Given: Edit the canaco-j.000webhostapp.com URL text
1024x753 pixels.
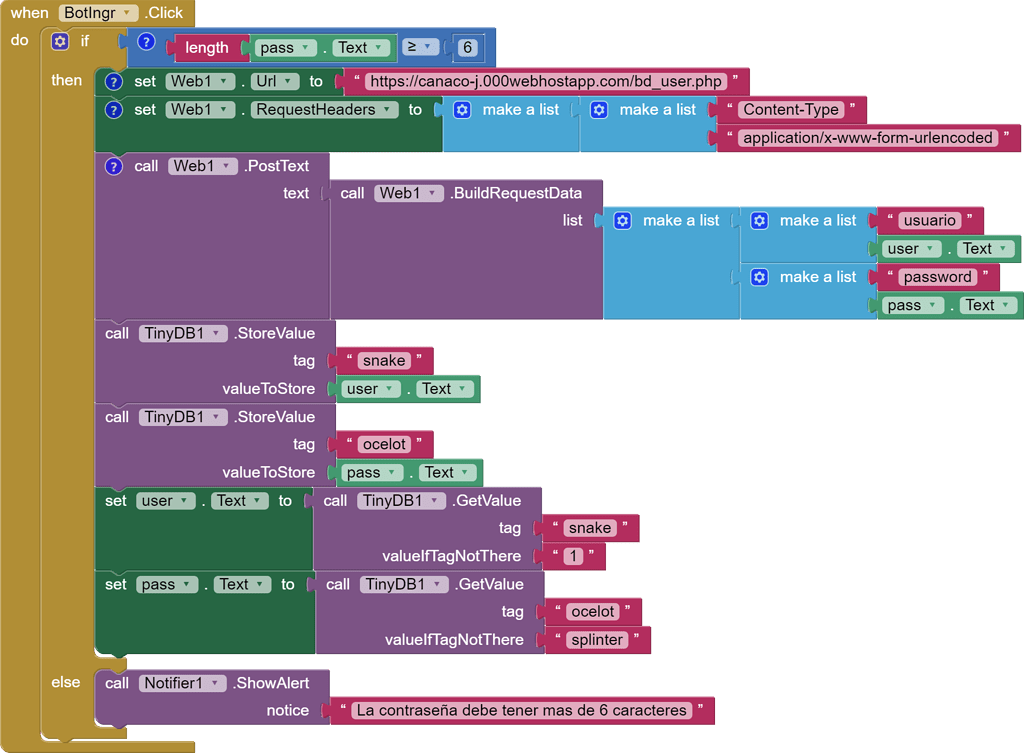Looking at the screenshot, I should [546, 82].
